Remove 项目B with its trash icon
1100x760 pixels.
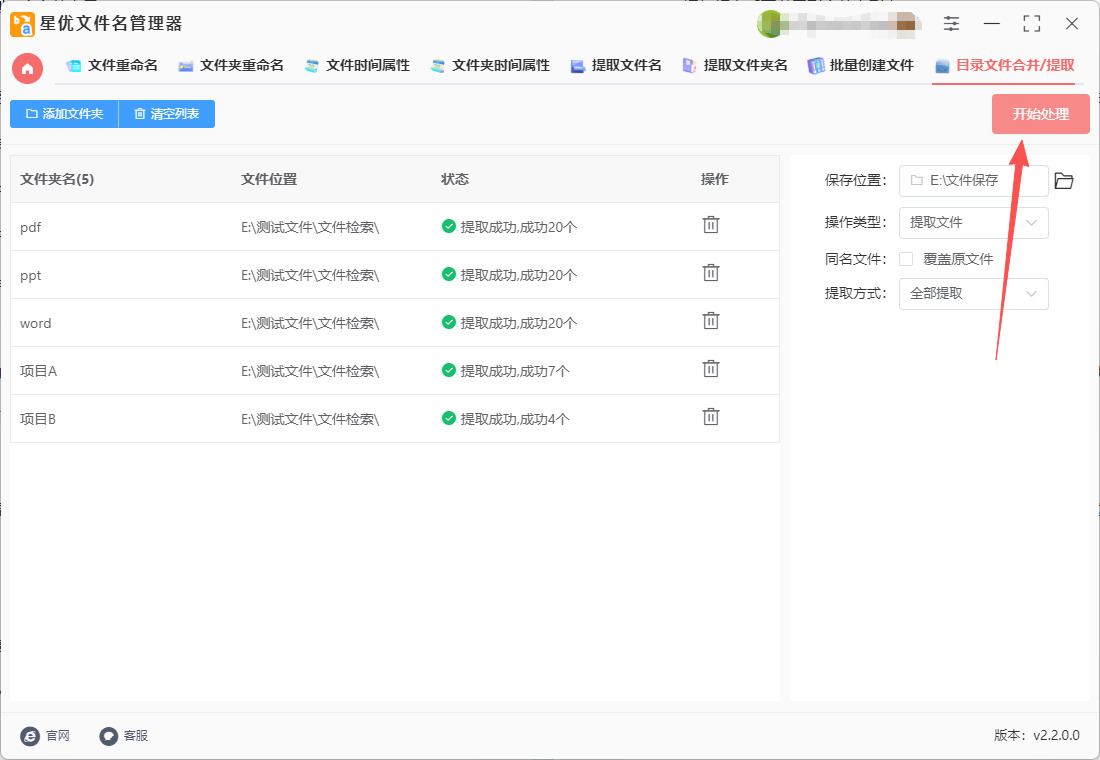(711, 417)
